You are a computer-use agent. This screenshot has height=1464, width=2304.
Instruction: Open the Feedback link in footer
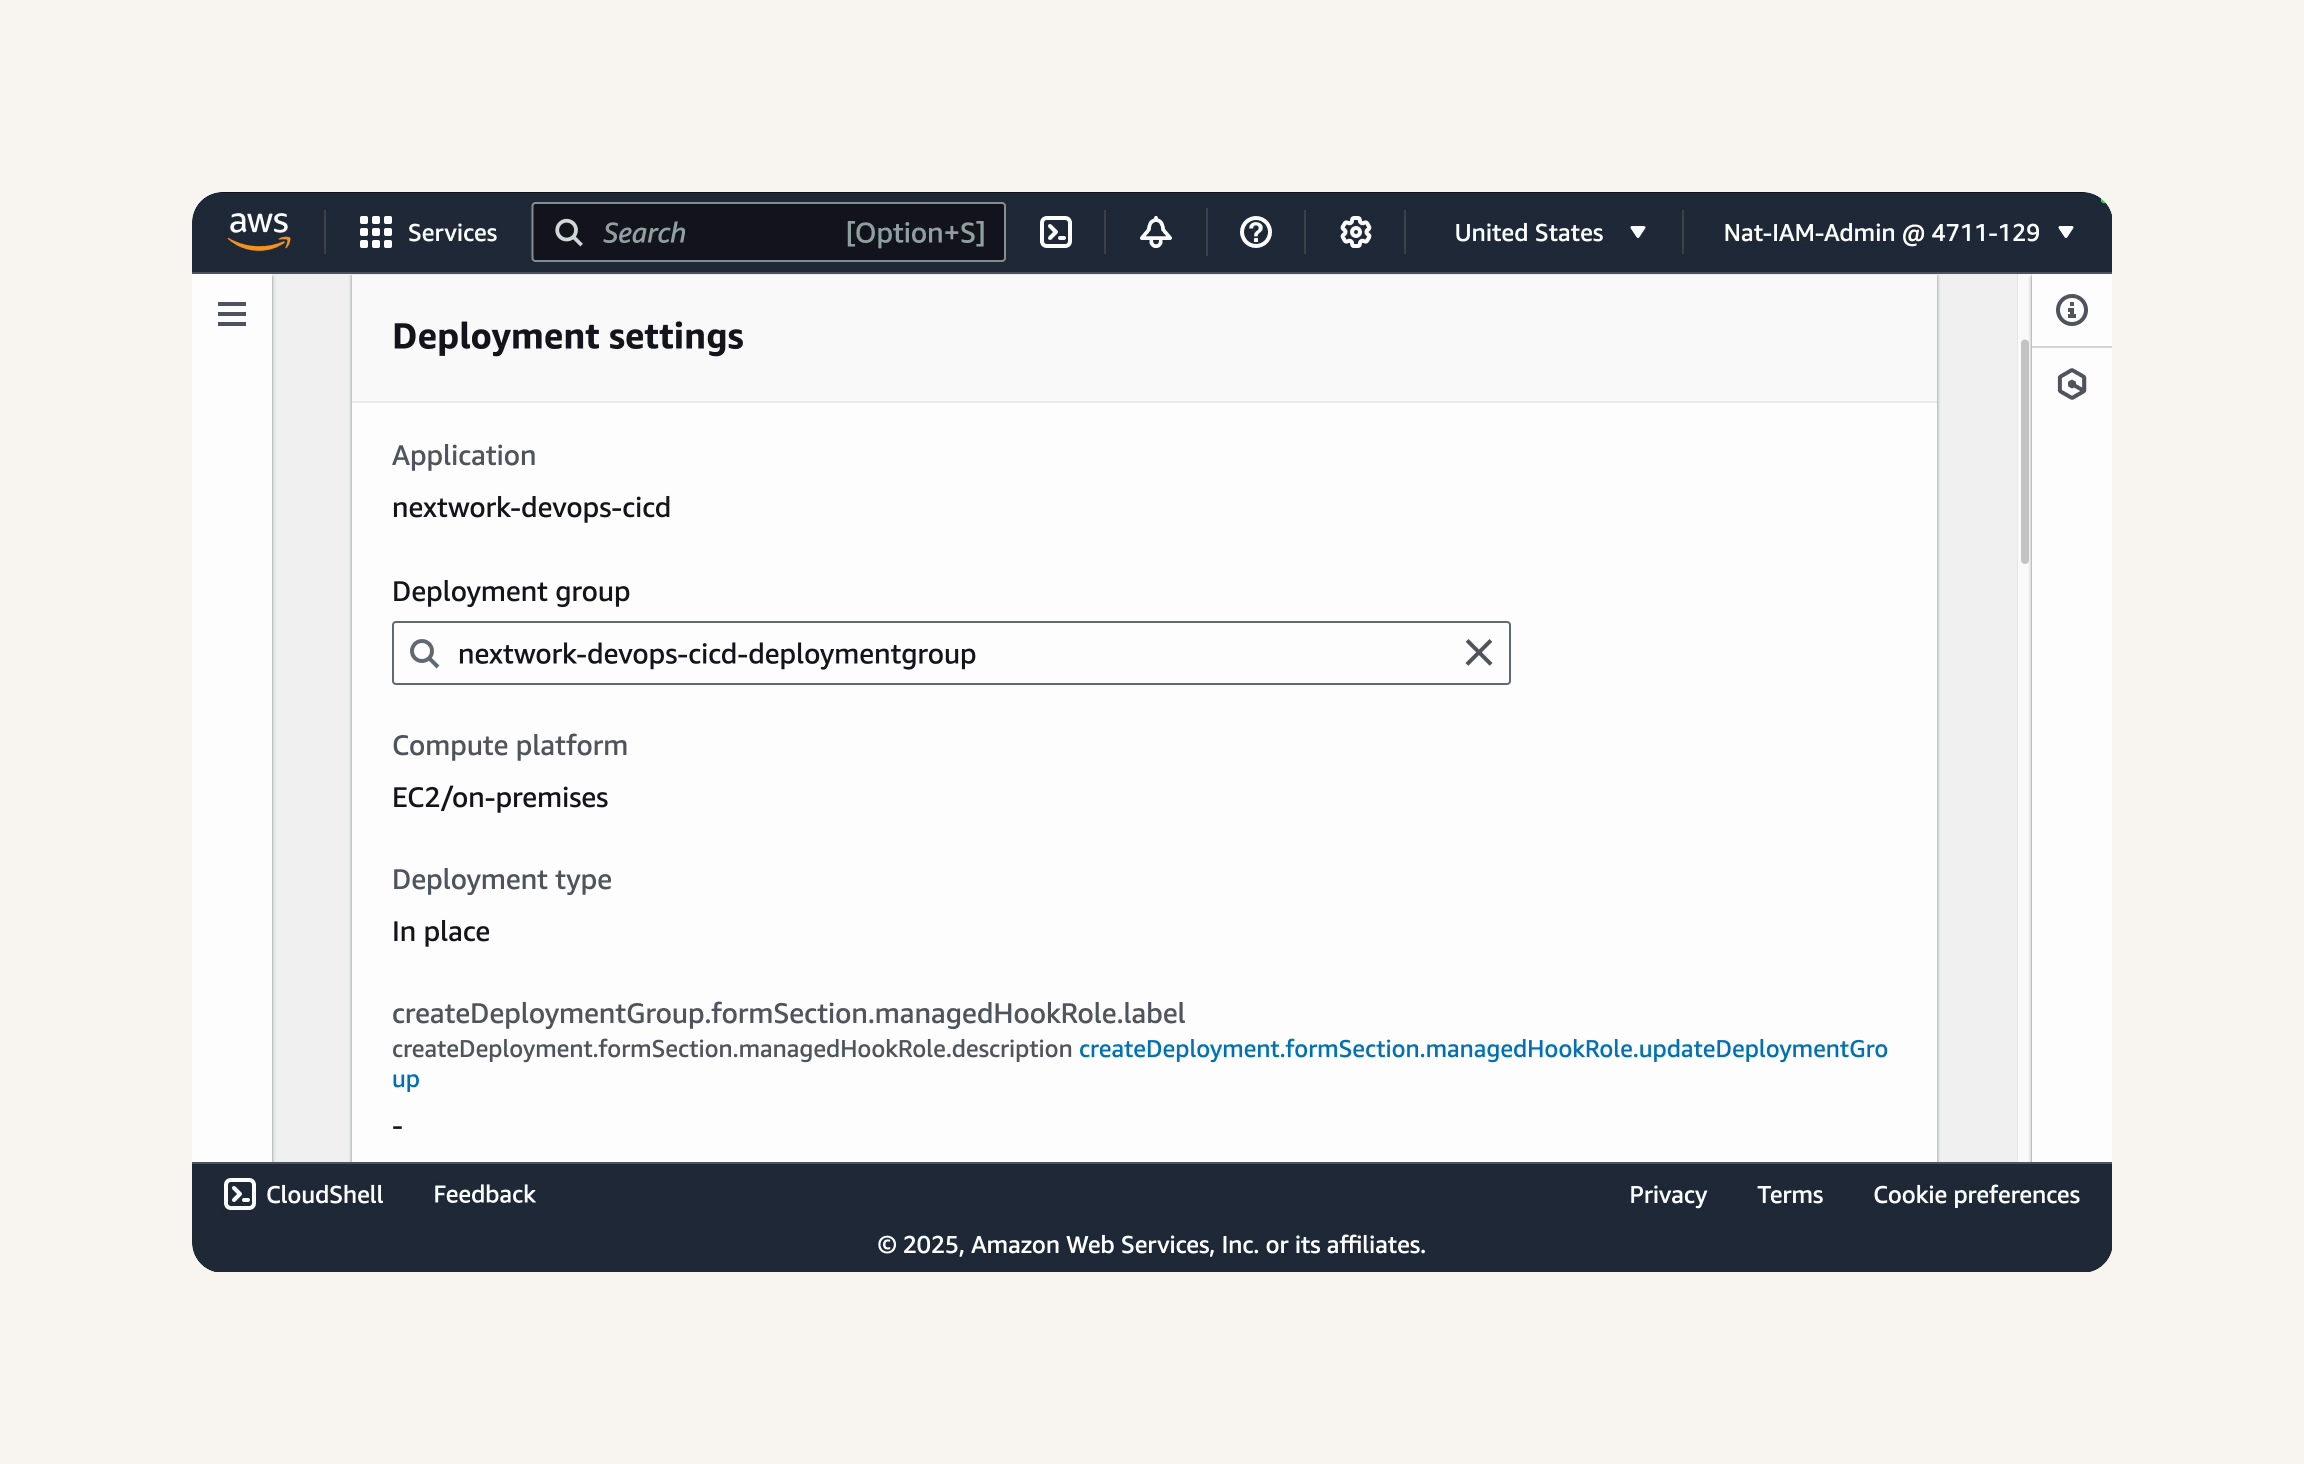tap(484, 1194)
